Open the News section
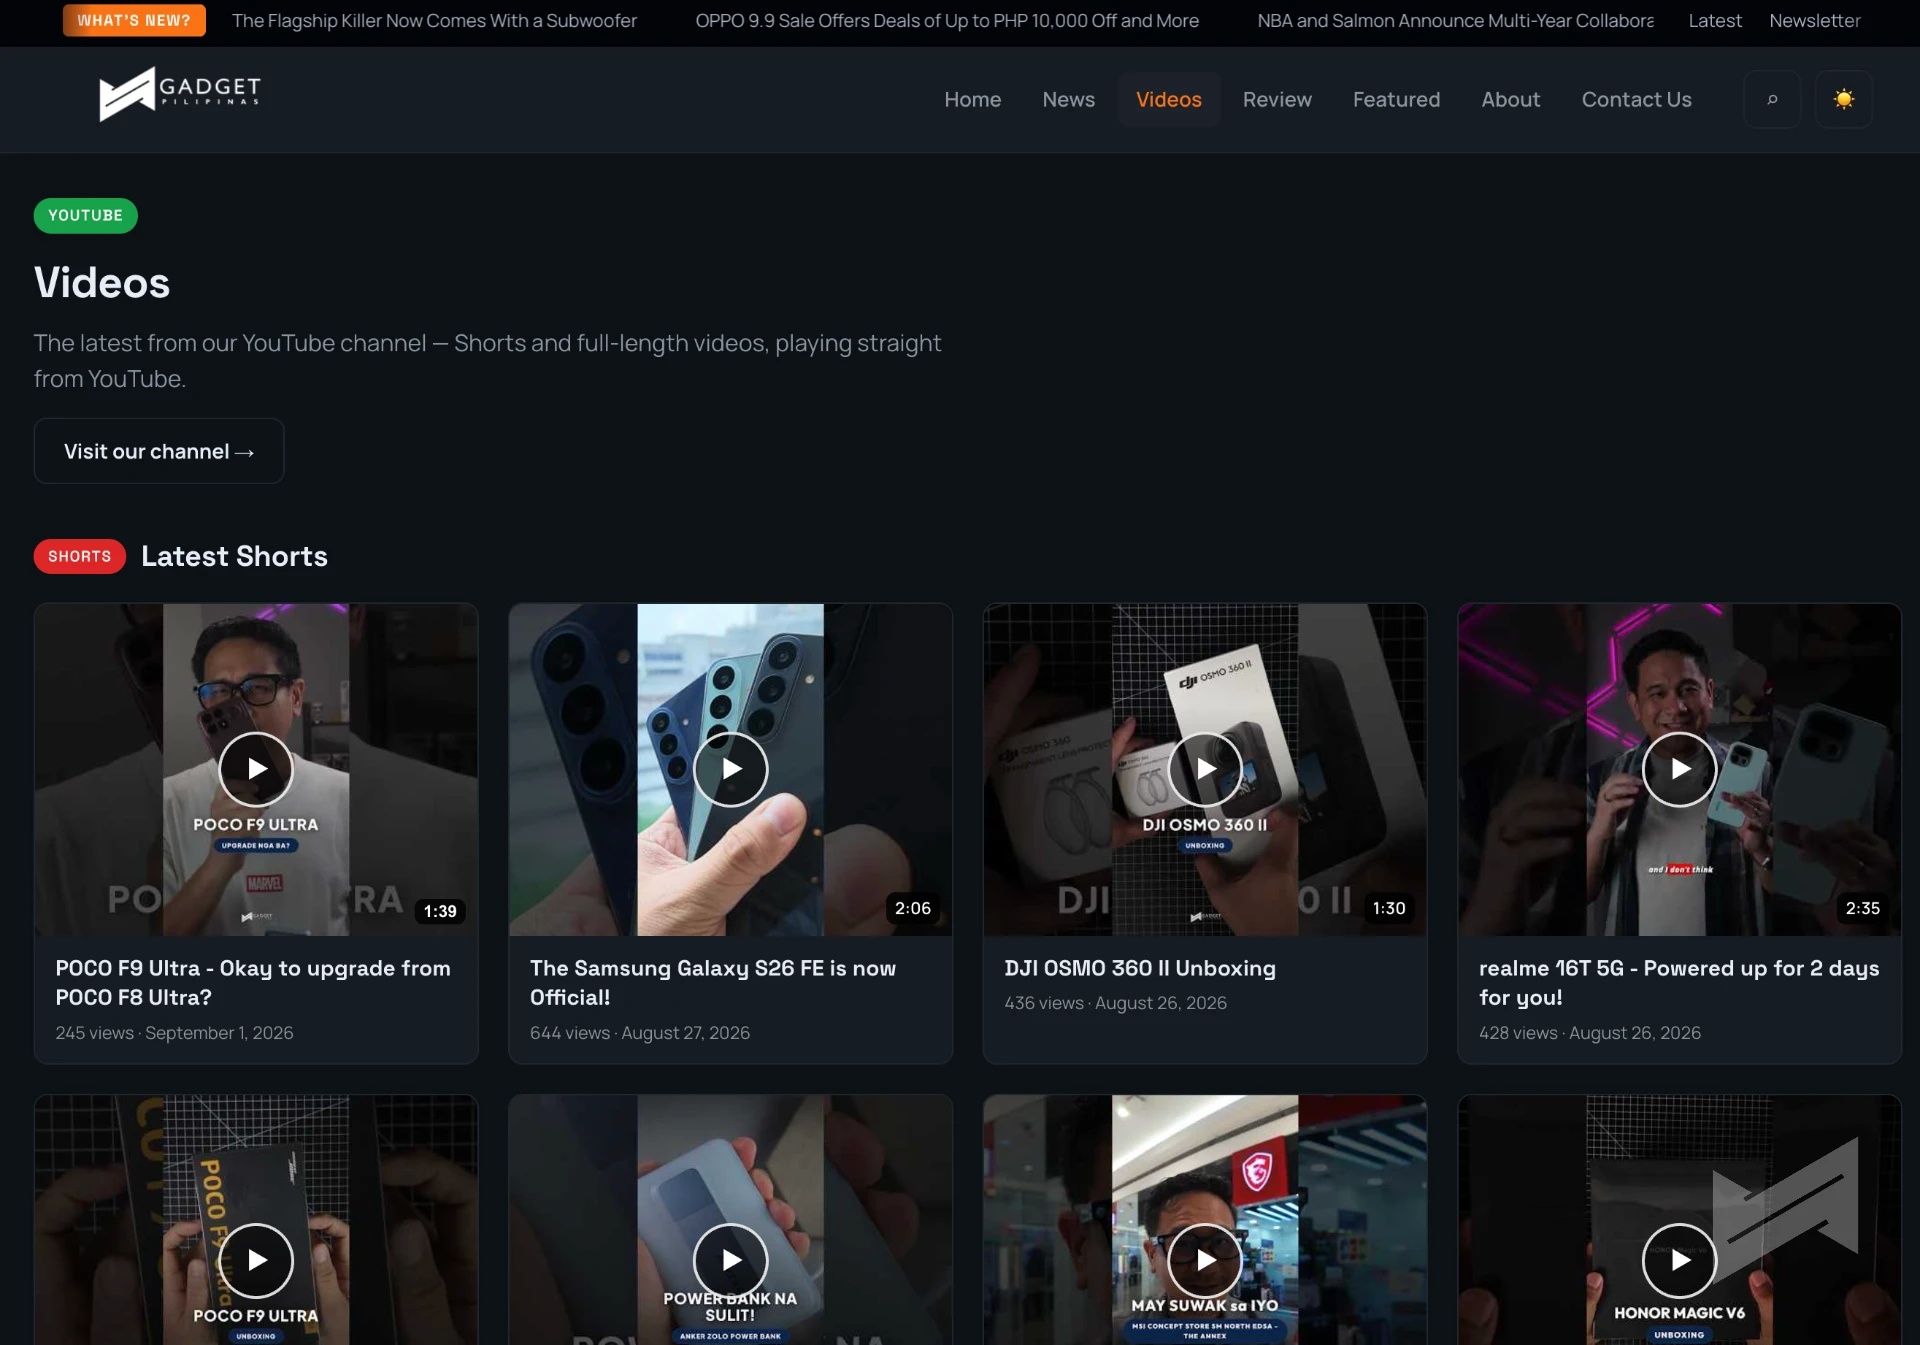Screen dimensions: 1920x1345 click(x=1069, y=99)
